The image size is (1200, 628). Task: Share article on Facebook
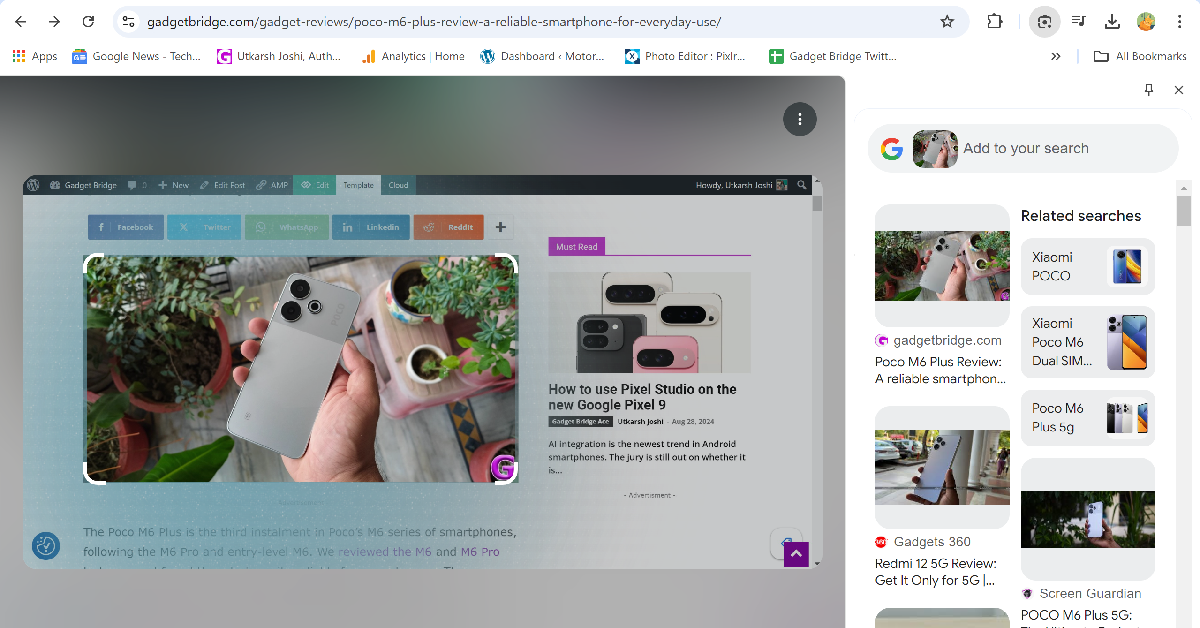pos(126,227)
